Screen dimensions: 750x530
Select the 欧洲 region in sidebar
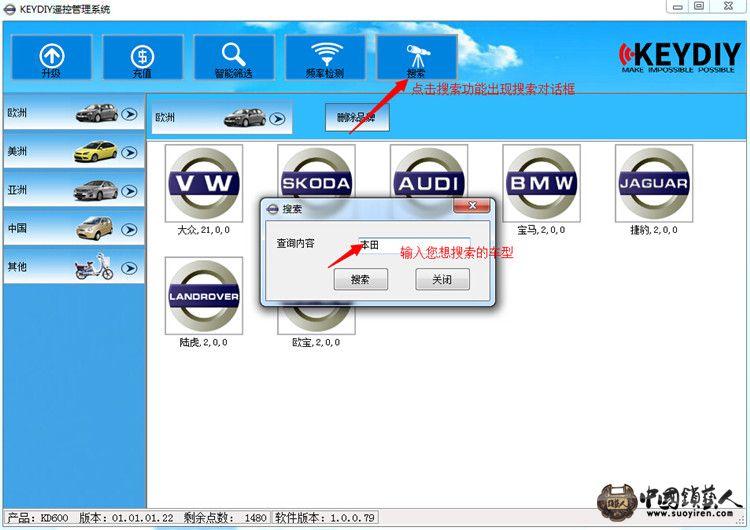[74, 113]
